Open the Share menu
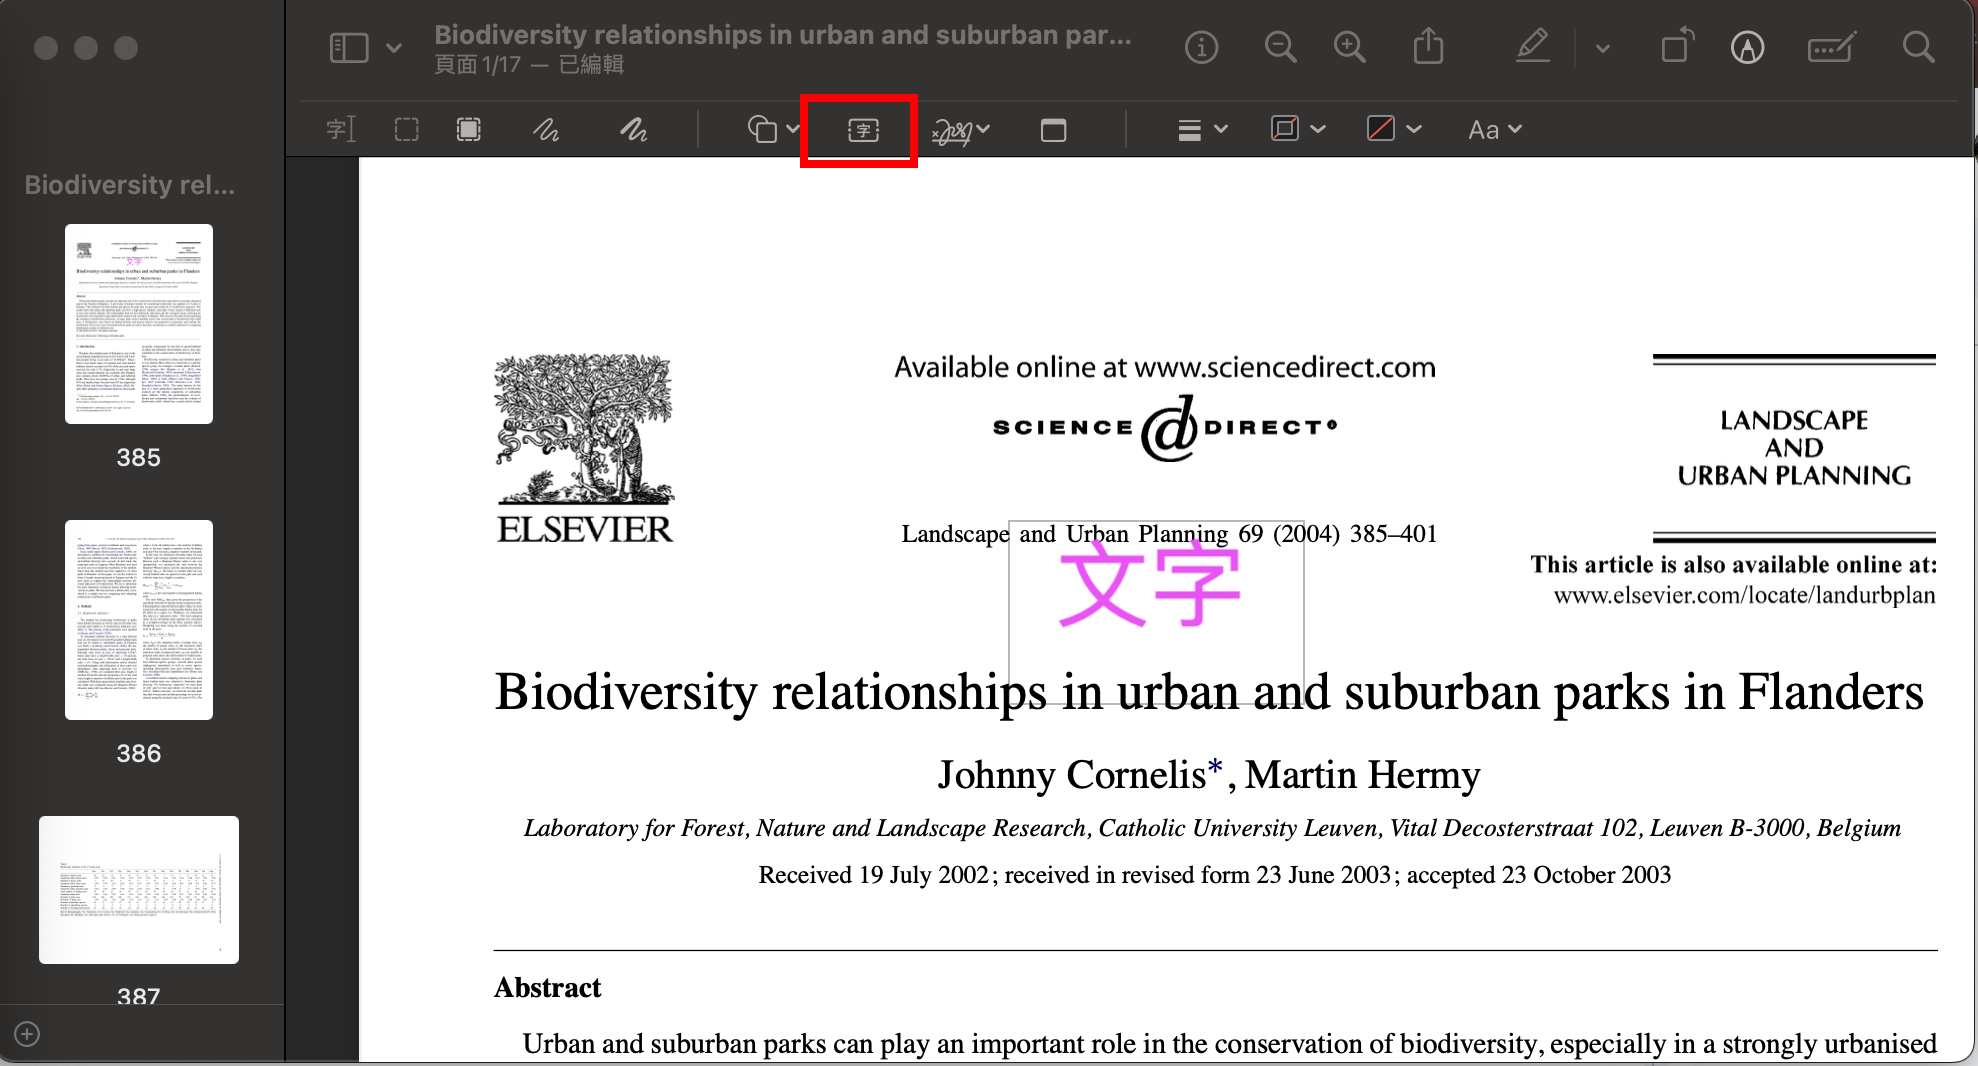Screen dimensions: 1978x1066 (x=1428, y=47)
